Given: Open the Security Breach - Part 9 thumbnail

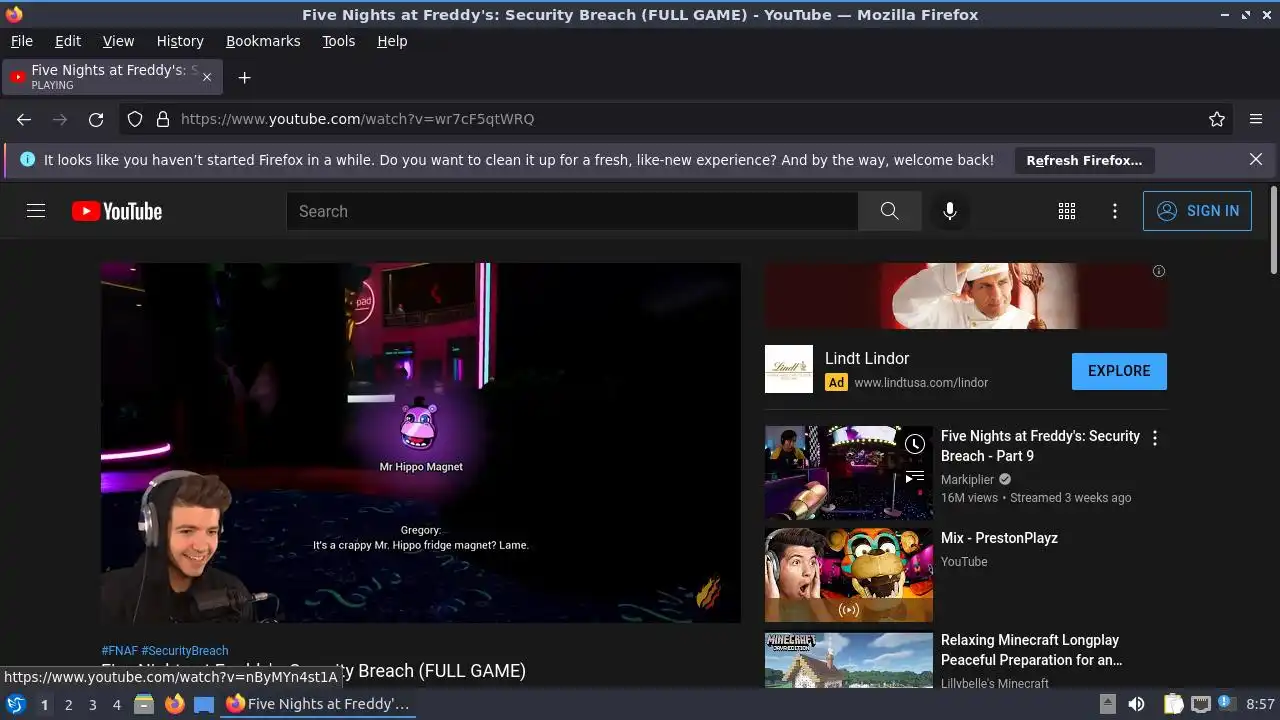Looking at the screenshot, I should pyautogui.click(x=849, y=473).
